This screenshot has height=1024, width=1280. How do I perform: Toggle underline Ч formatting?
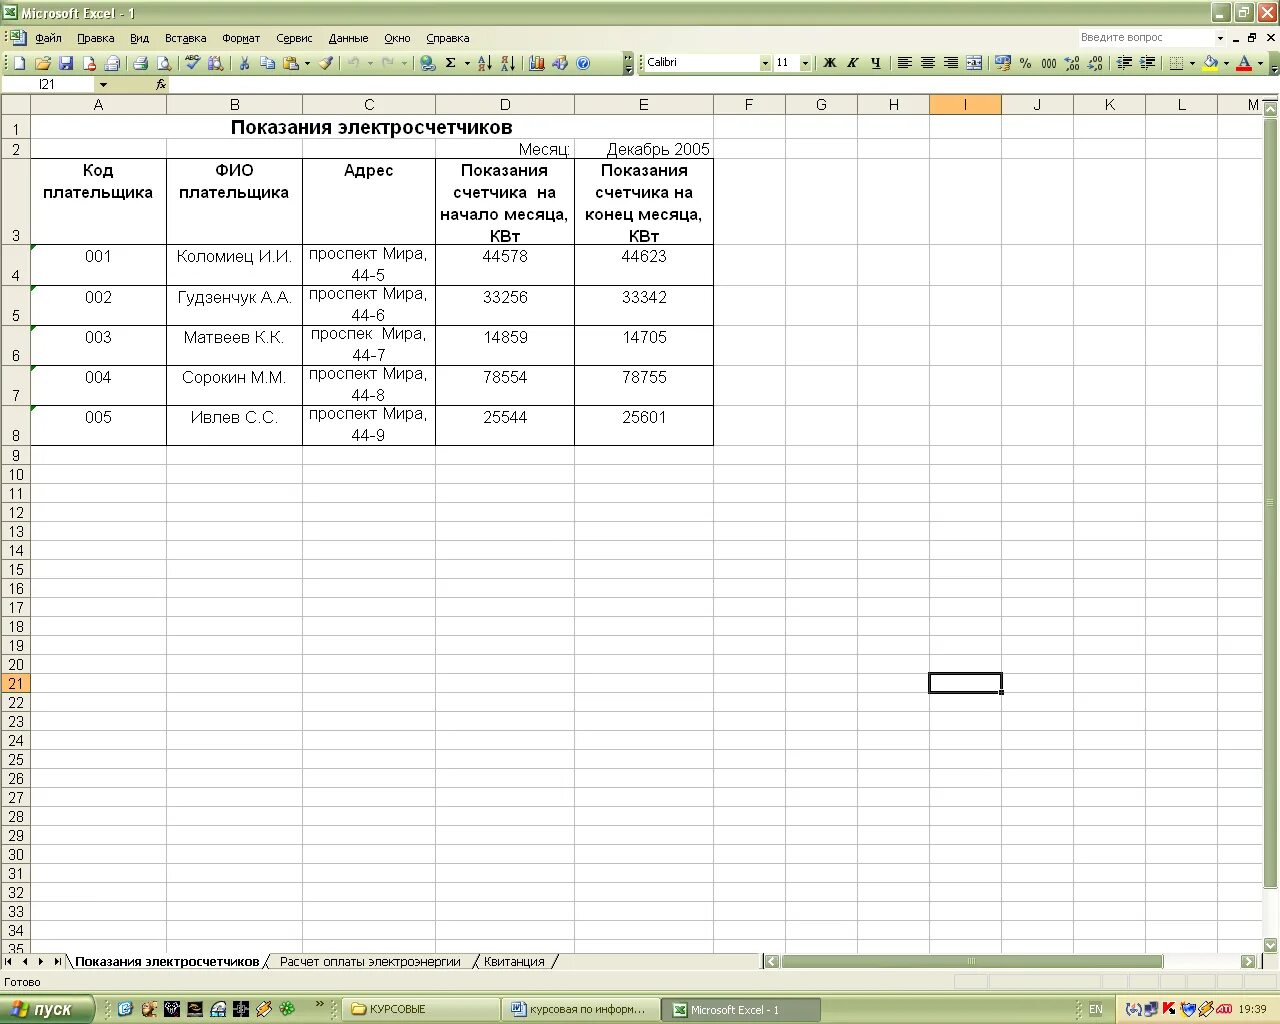point(875,63)
